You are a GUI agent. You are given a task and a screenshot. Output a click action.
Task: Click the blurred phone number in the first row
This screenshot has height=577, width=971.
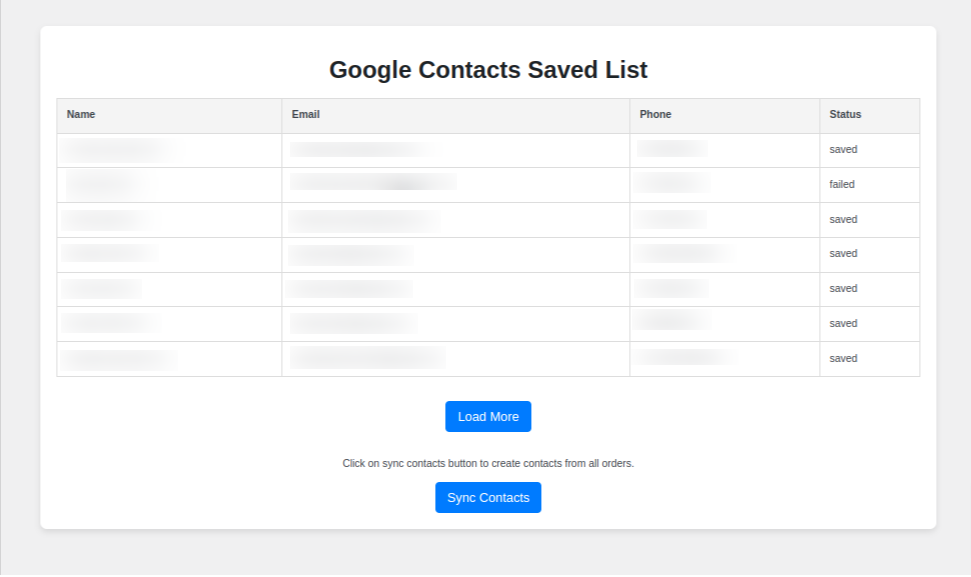point(672,149)
